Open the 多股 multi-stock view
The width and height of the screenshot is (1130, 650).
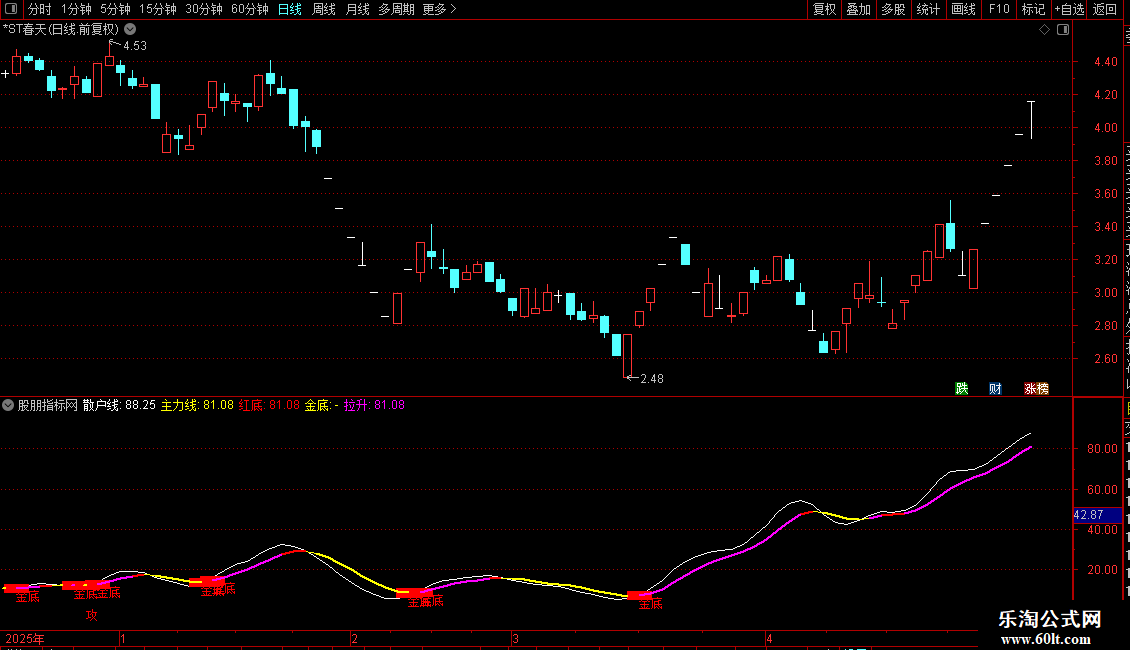point(894,9)
